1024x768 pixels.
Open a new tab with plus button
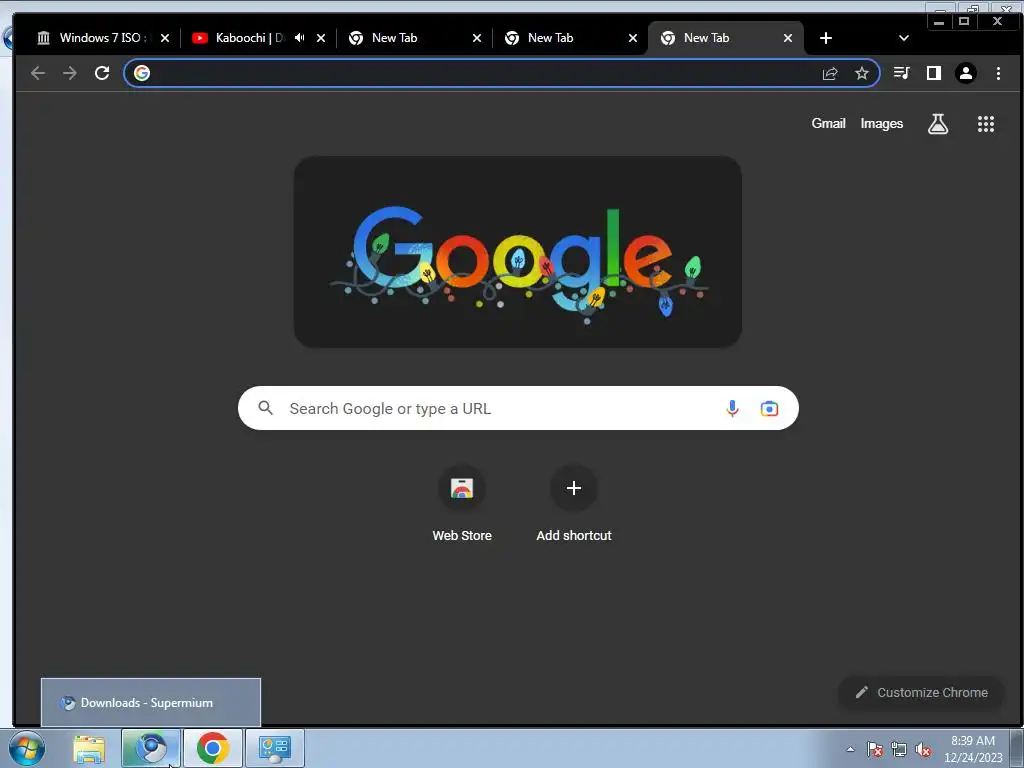pos(825,38)
